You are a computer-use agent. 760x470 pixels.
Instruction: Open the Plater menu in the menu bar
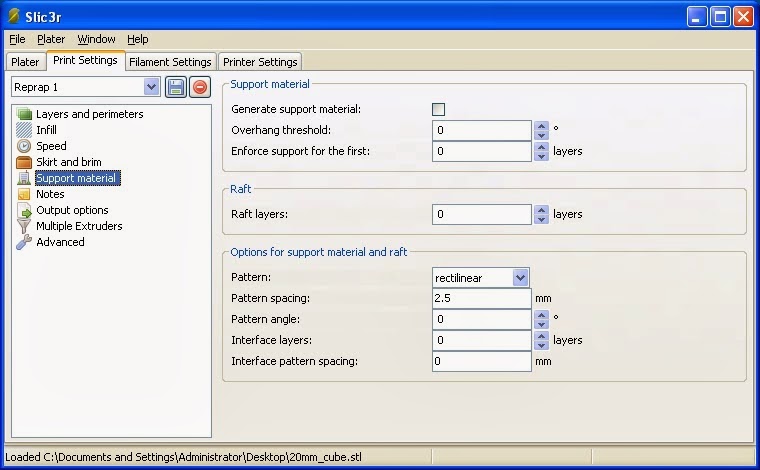51,39
